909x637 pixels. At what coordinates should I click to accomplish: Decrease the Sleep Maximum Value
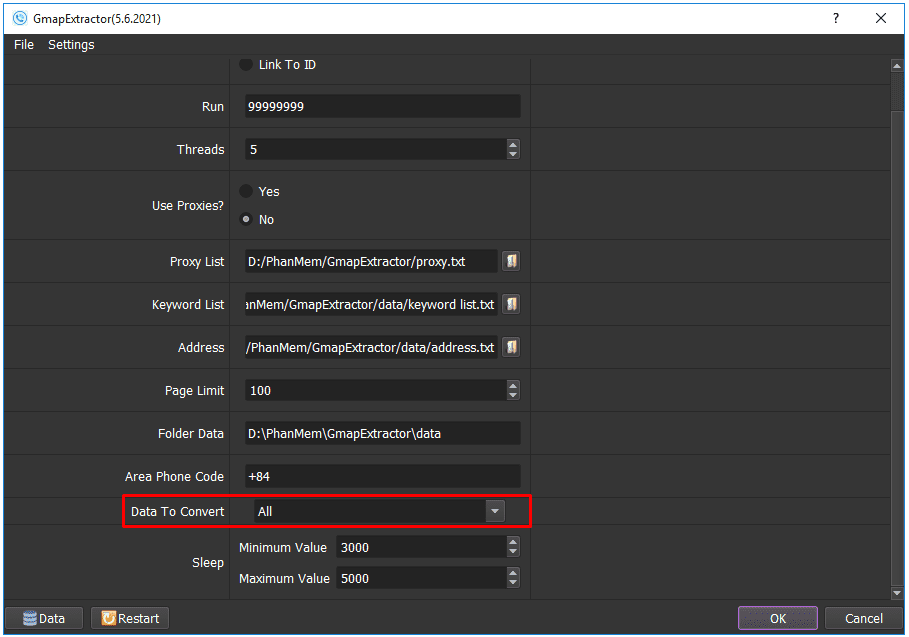tap(512, 583)
